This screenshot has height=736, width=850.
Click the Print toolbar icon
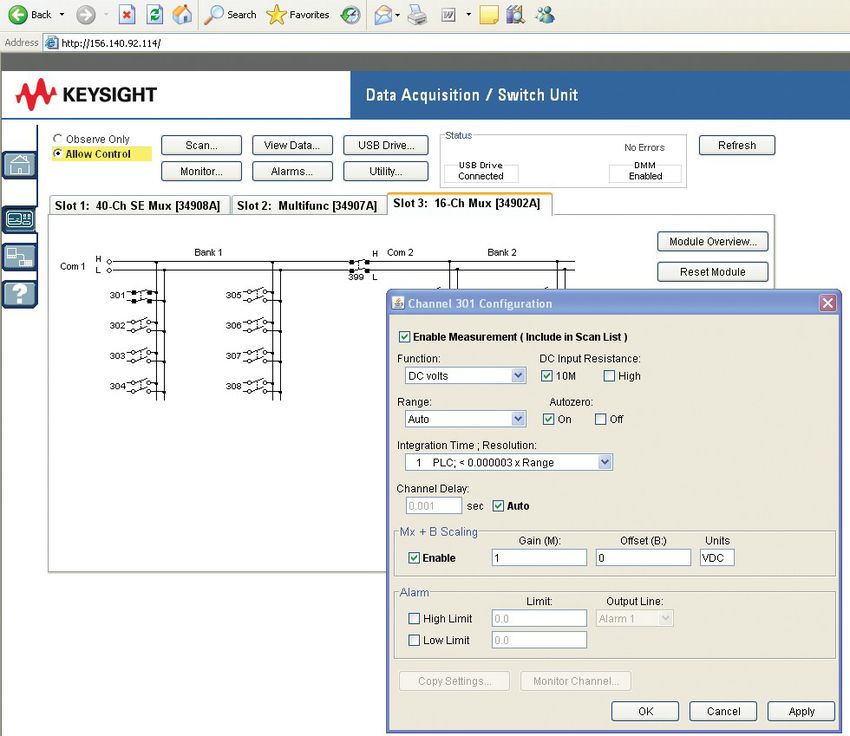pyautogui.click(x=417, y=15)
